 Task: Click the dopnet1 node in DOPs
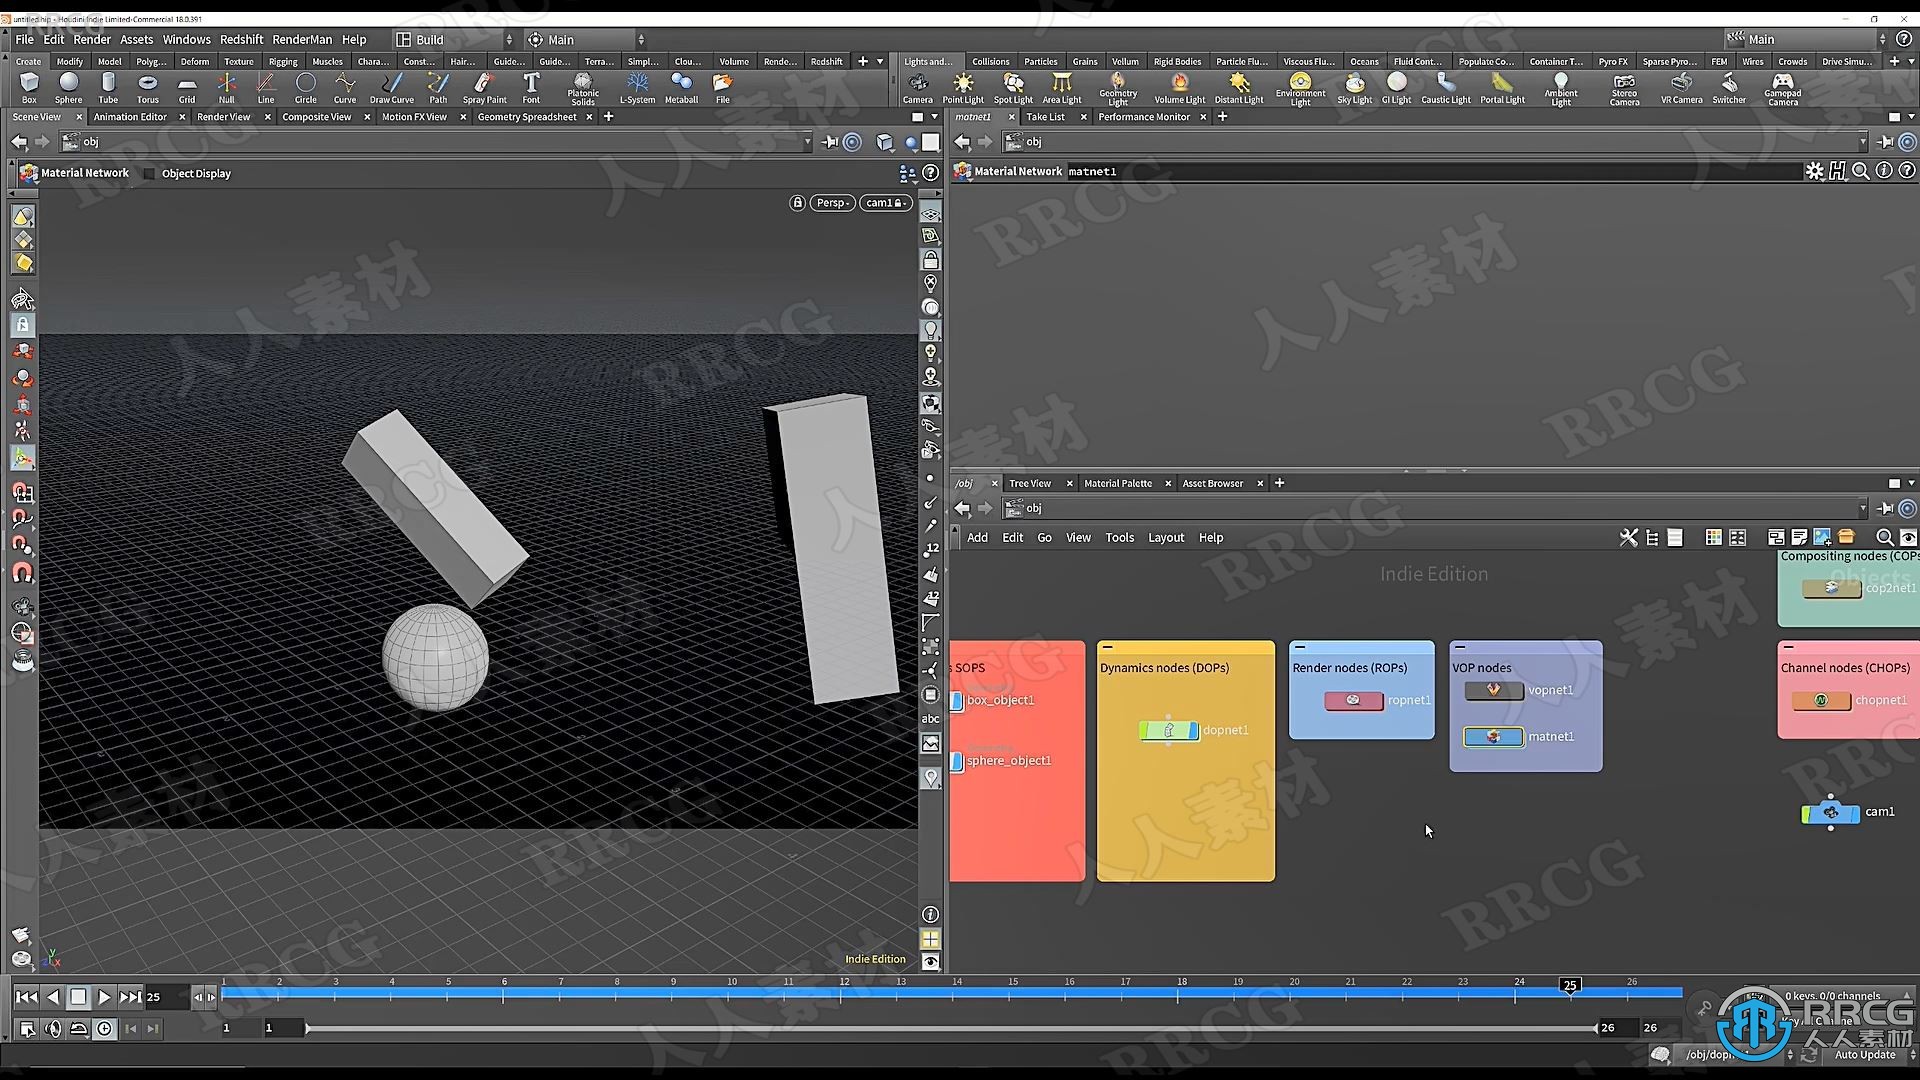[1167, 729]
